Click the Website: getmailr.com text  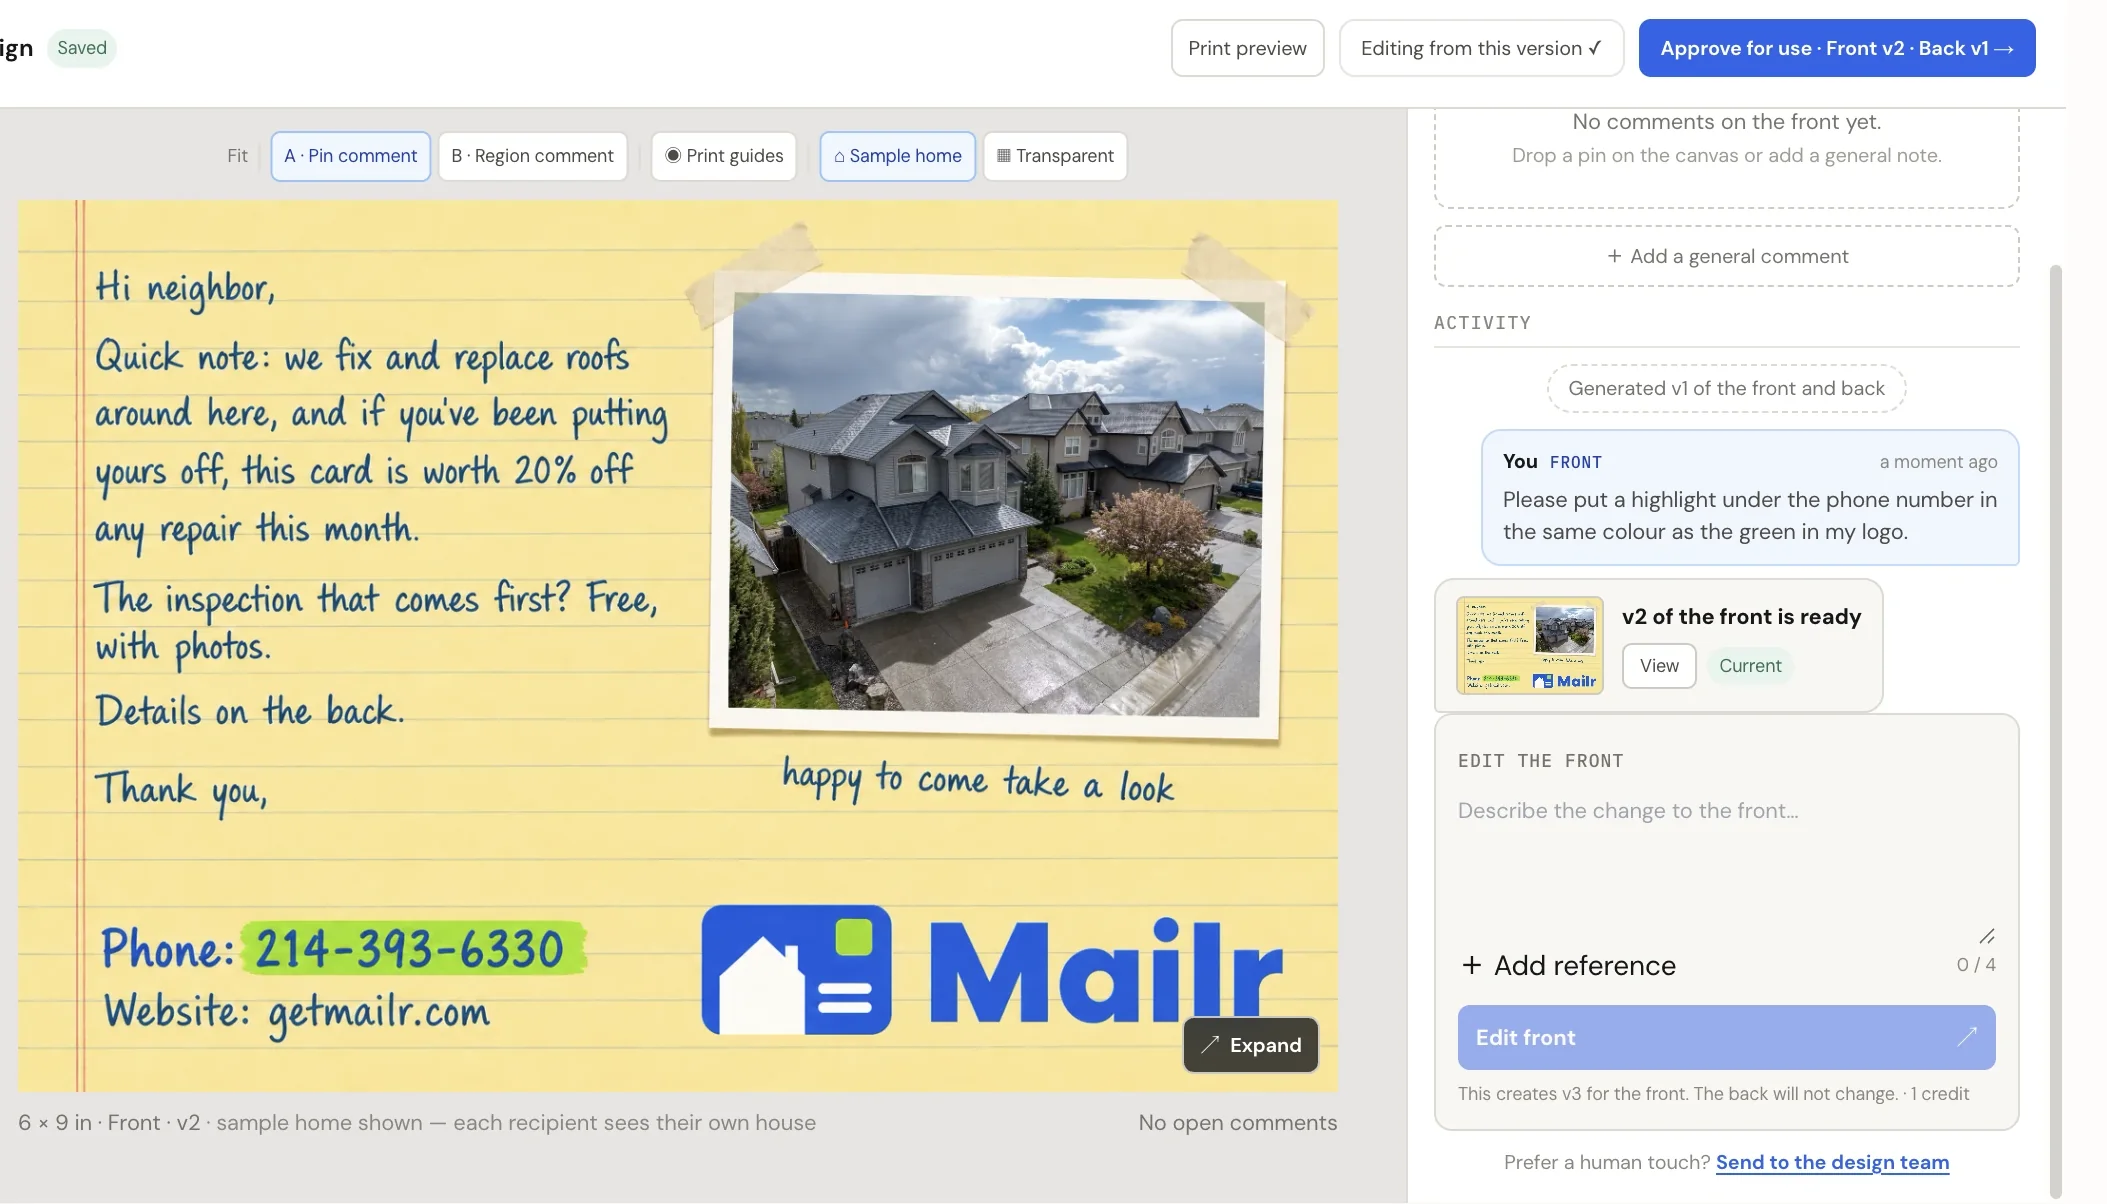click(296, 1012)
